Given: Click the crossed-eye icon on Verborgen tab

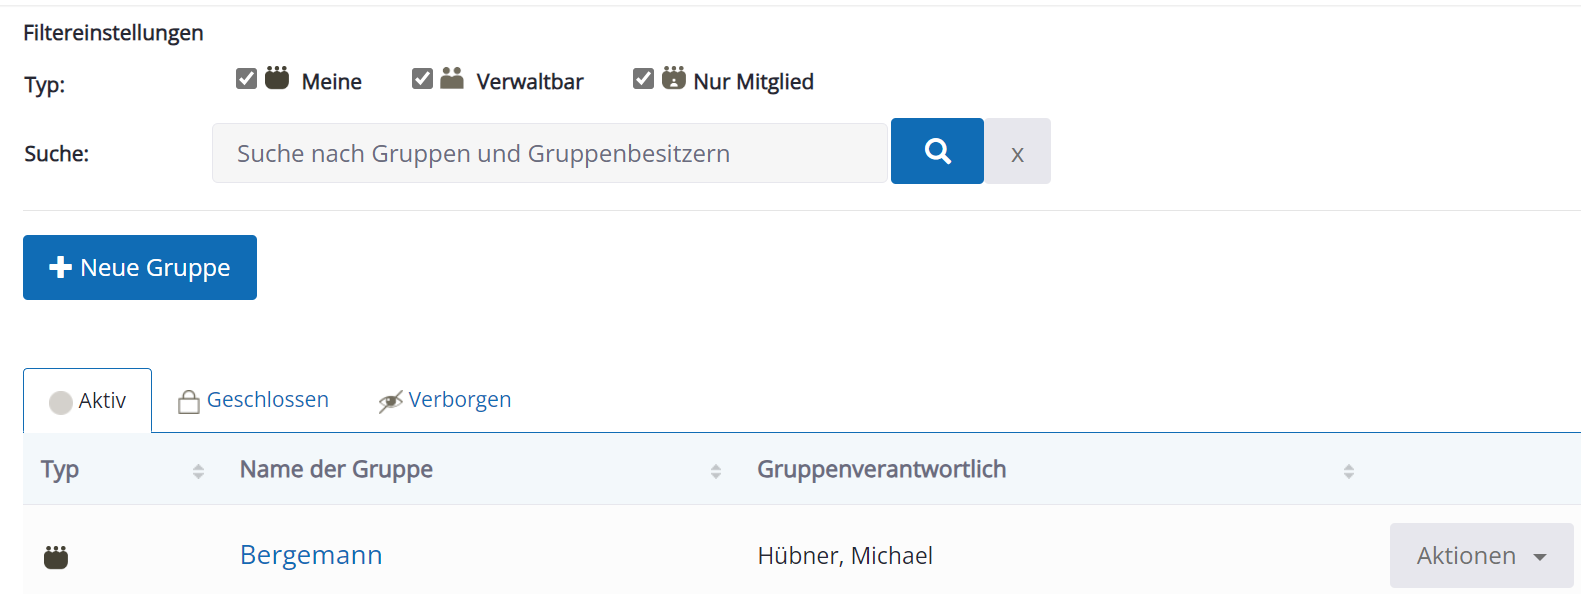Looking at the screenshot, I should (391, 401).
